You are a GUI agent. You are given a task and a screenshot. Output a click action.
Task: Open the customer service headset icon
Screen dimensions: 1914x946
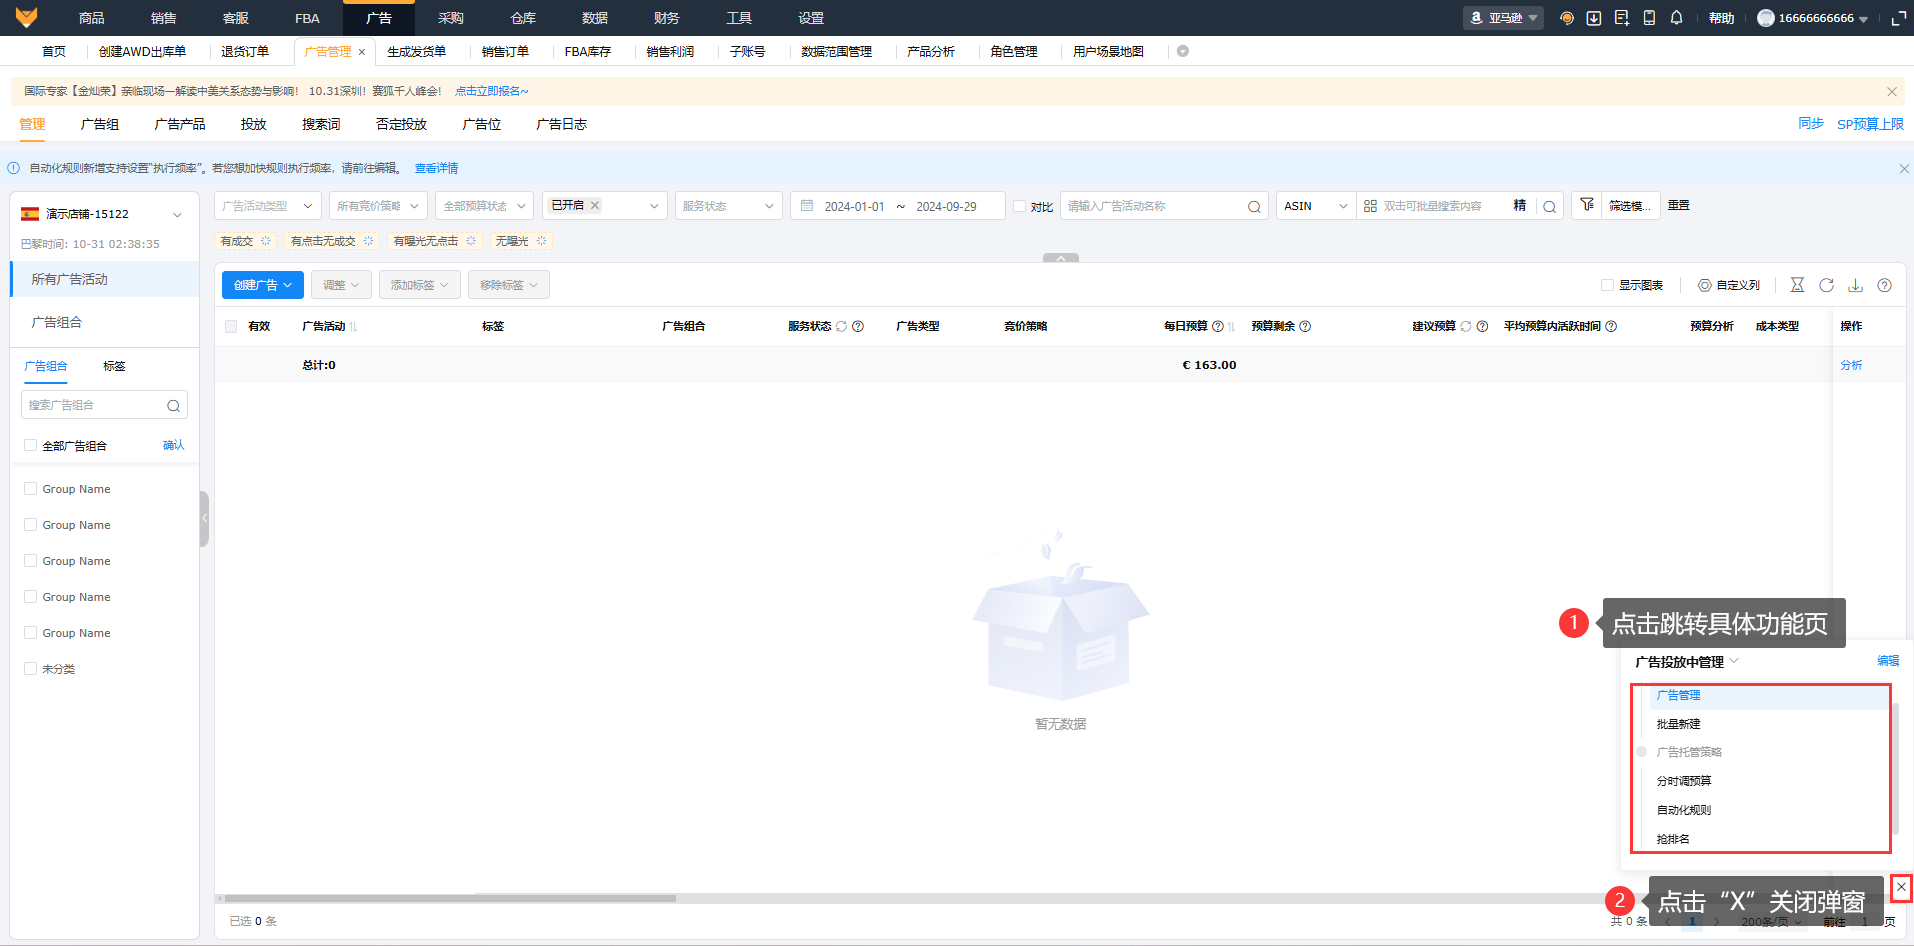1567,18
